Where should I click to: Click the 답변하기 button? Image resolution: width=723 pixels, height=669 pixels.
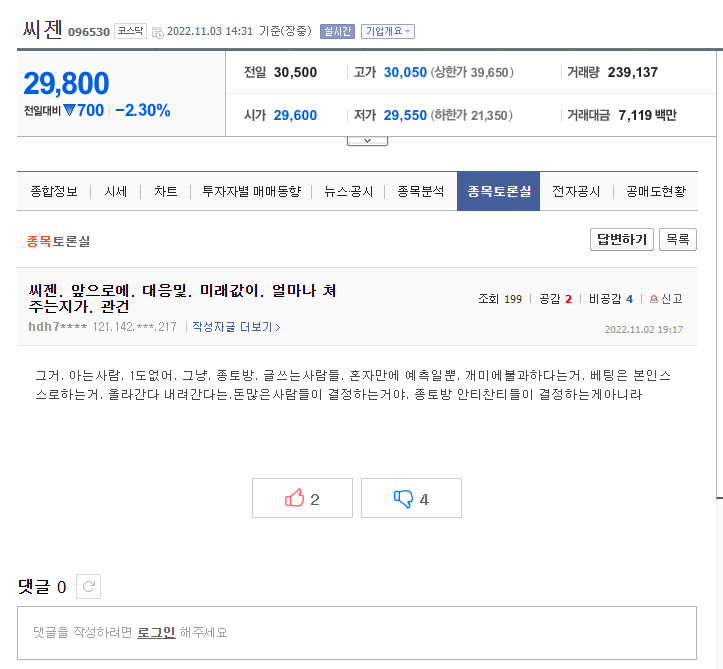[x=622, y=239]
